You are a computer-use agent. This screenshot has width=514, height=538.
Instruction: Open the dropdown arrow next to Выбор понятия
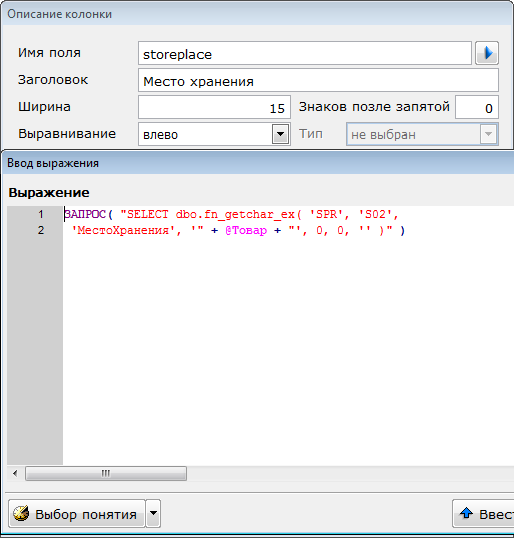[x=153, y=514]
